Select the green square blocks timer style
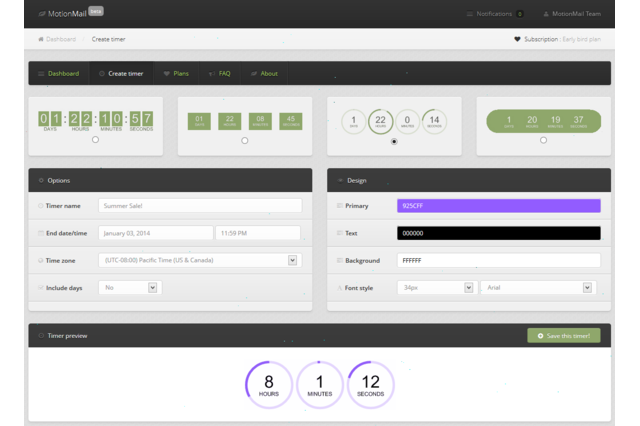Screen dimensions: 640x426 [x=244, y=140]
